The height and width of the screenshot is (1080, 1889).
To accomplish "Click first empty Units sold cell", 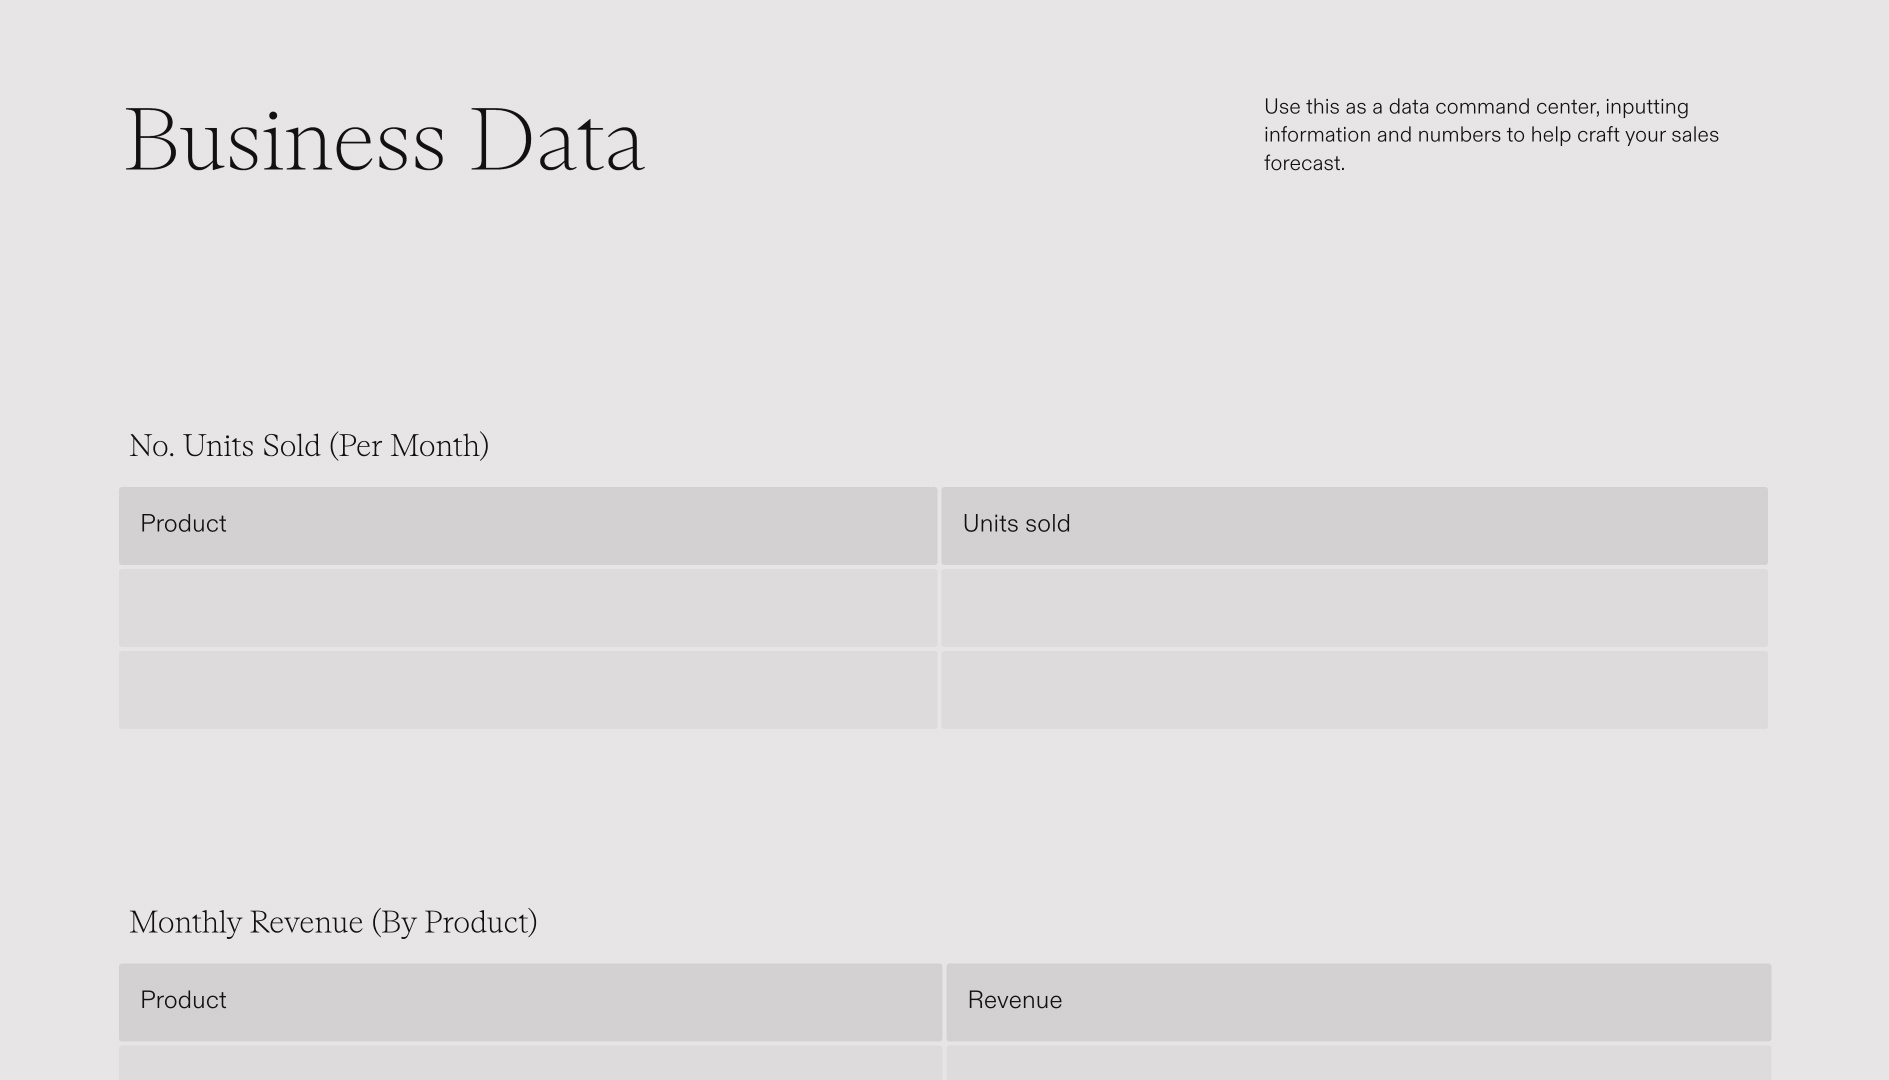I will (1354, 608).
